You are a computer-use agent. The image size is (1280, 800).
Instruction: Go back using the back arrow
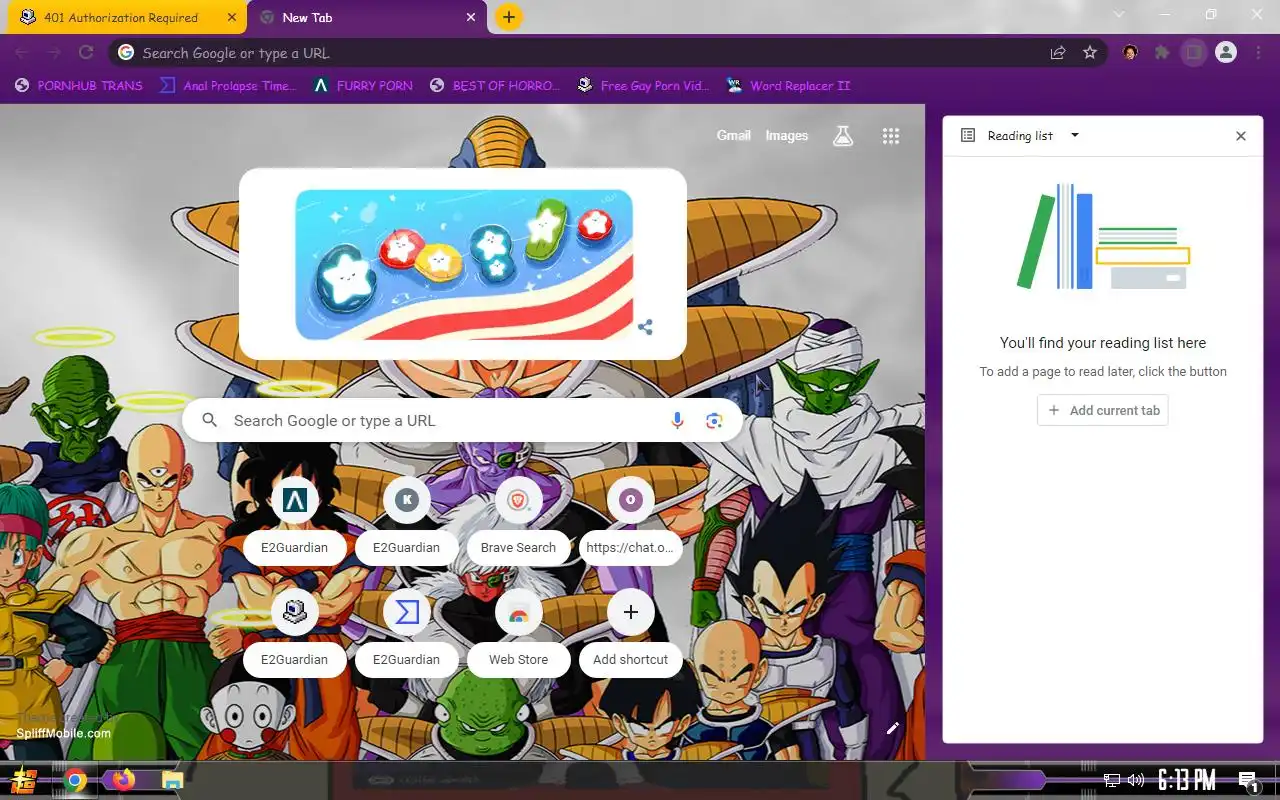22,52
